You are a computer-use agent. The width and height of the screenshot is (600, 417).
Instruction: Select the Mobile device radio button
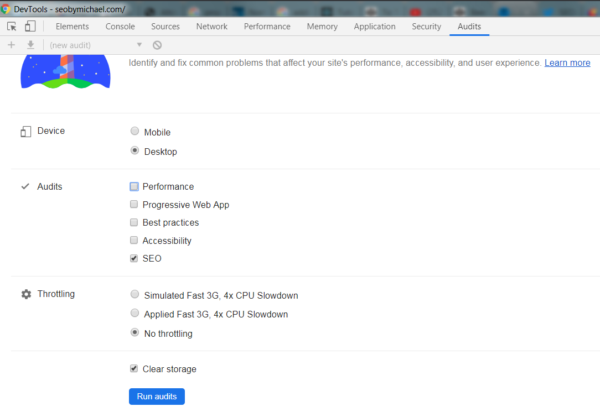[135, 131]
